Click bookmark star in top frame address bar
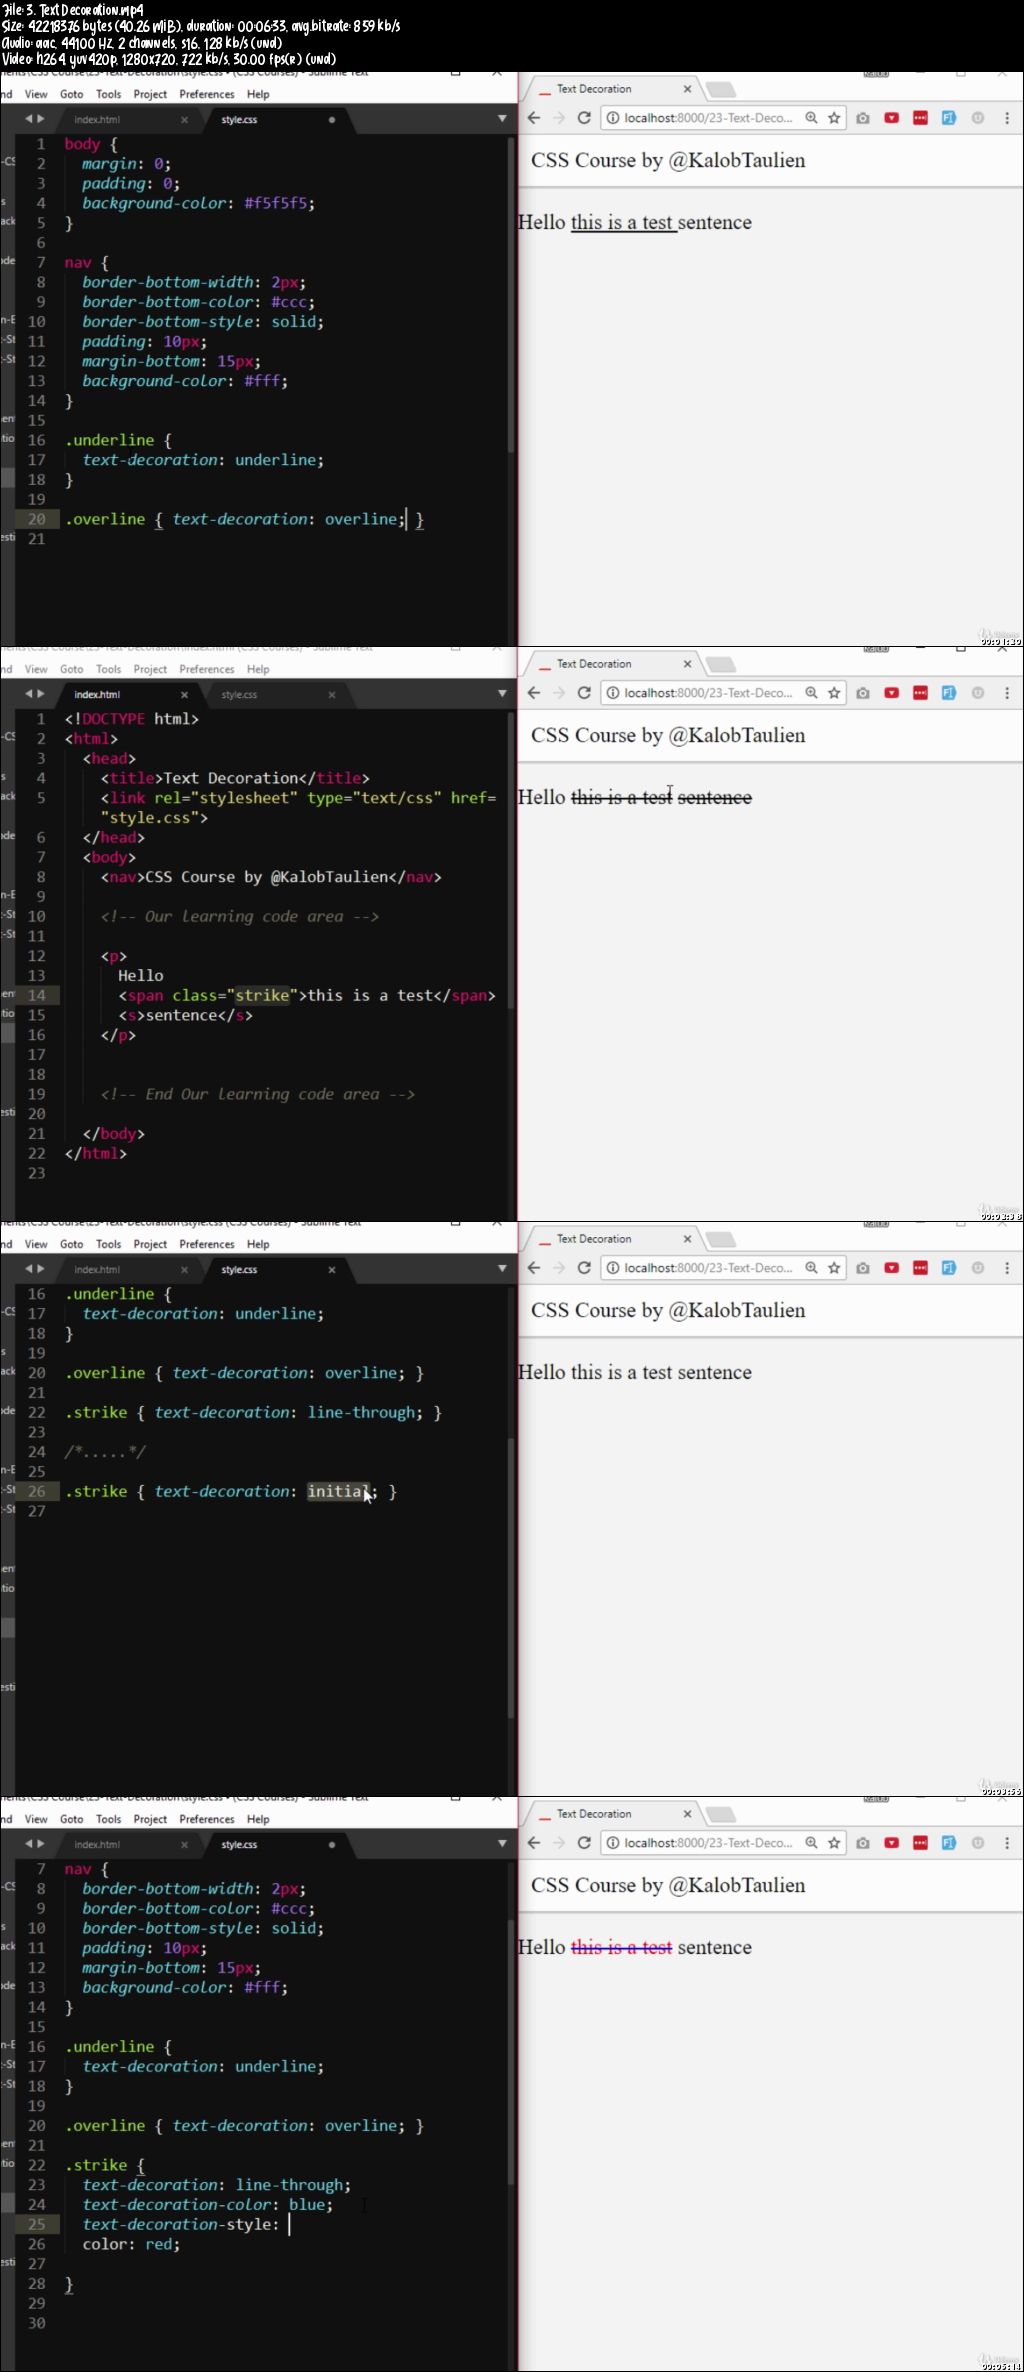 (834, 118)
